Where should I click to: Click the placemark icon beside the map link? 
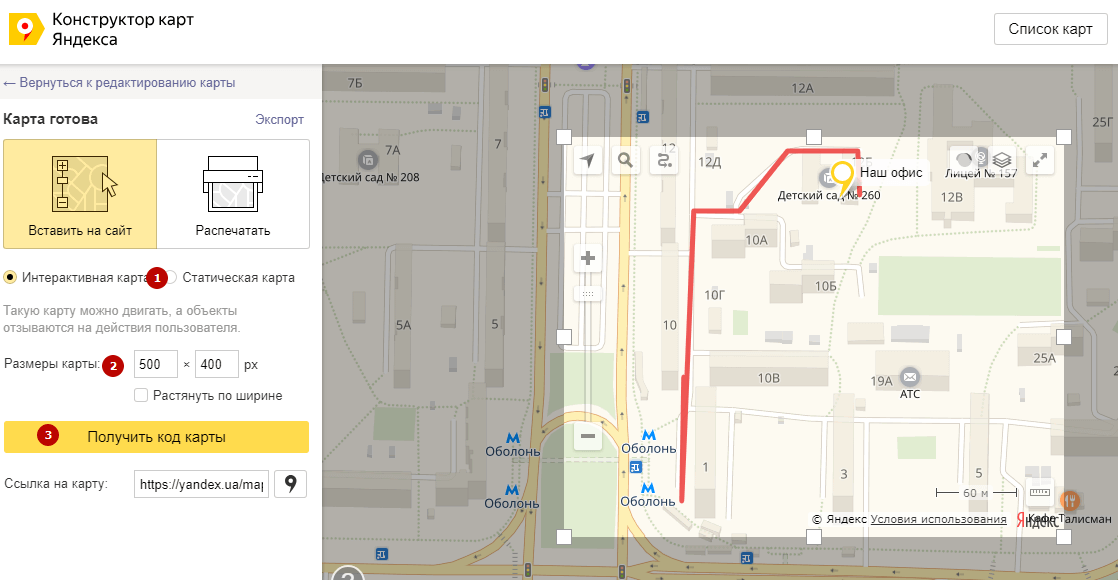tap(290, 484)
